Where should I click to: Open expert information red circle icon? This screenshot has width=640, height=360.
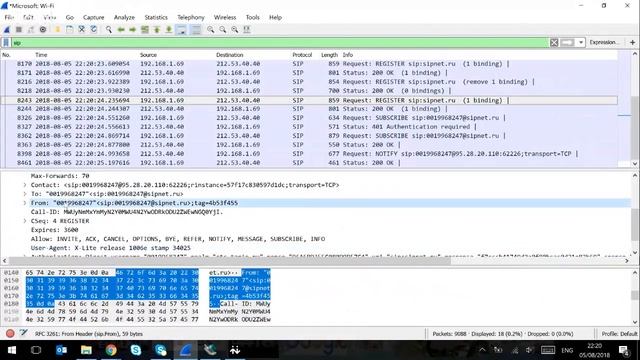10,333
